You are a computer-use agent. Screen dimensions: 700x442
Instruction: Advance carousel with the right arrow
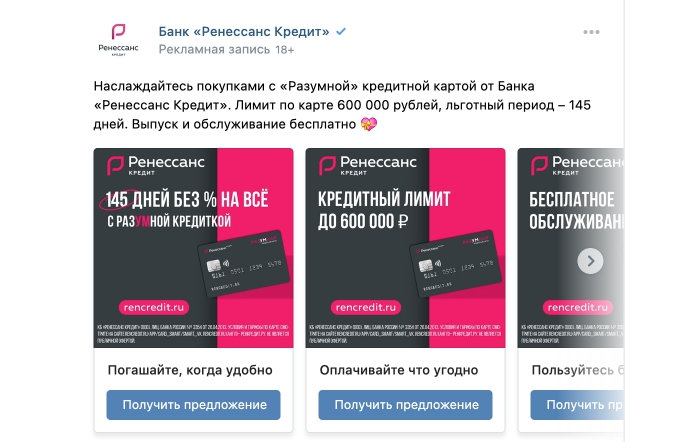590,261
